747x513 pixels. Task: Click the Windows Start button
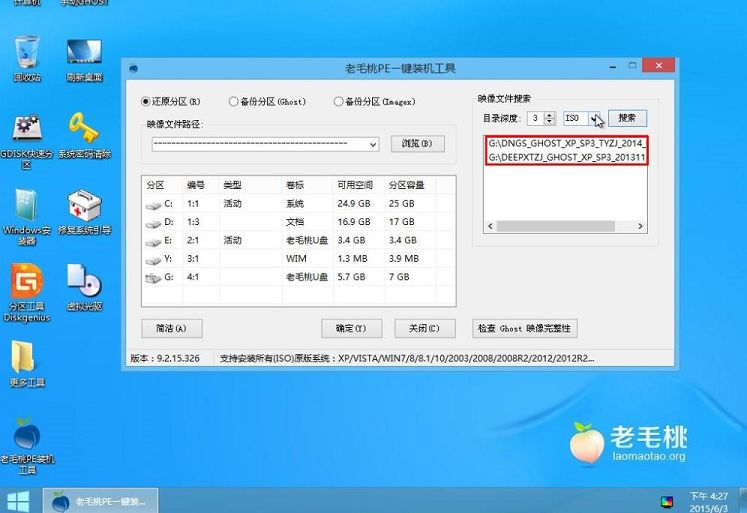click(x=18, y=501)
